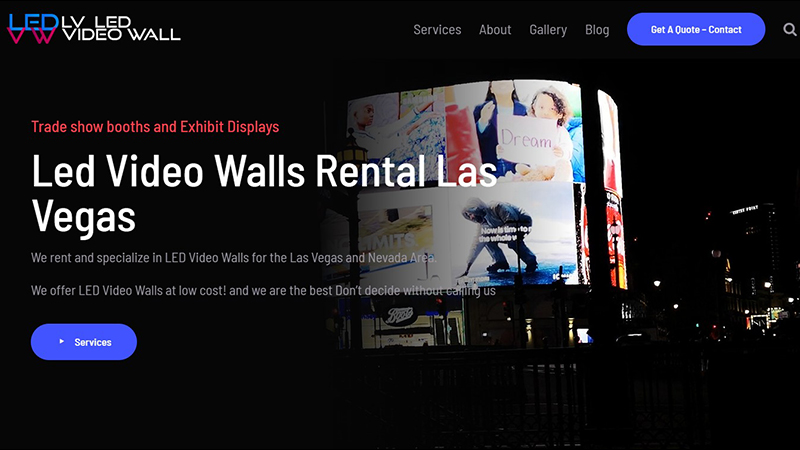Visit the Blog page
The height and width of the screenshot is (450, 800).
(x=597, y=30)
